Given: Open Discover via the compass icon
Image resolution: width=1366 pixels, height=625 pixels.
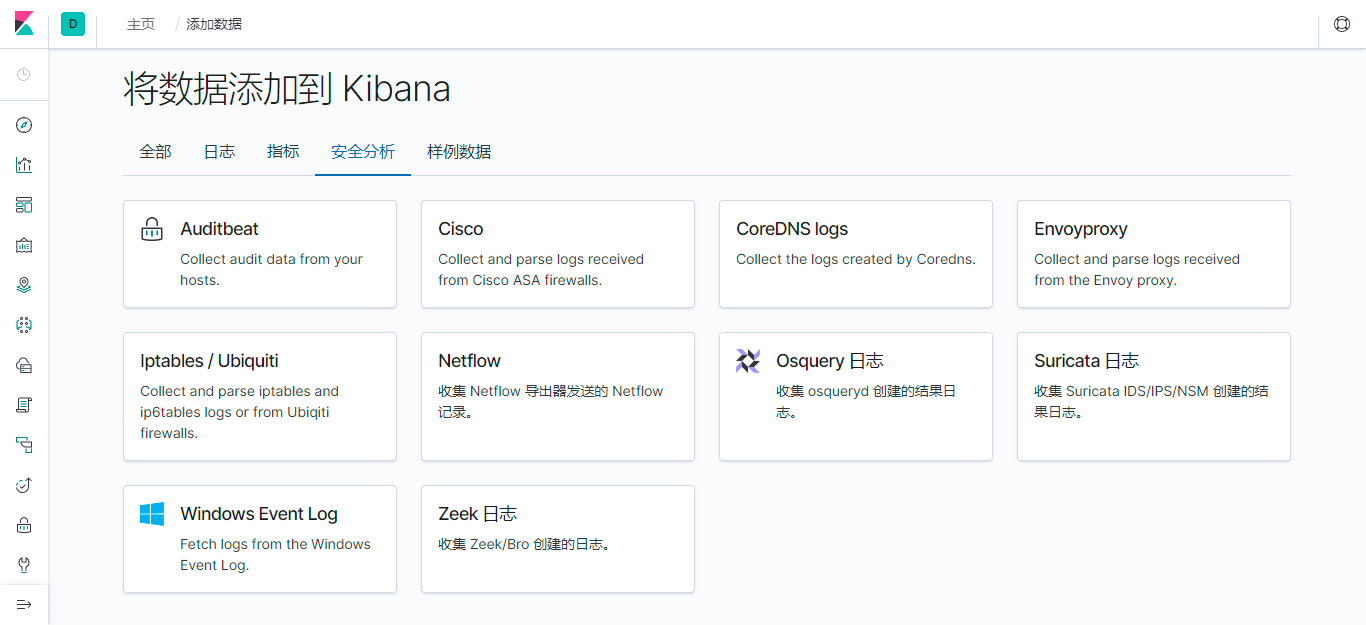Looking at the screenshot, I should pos(25,125).
